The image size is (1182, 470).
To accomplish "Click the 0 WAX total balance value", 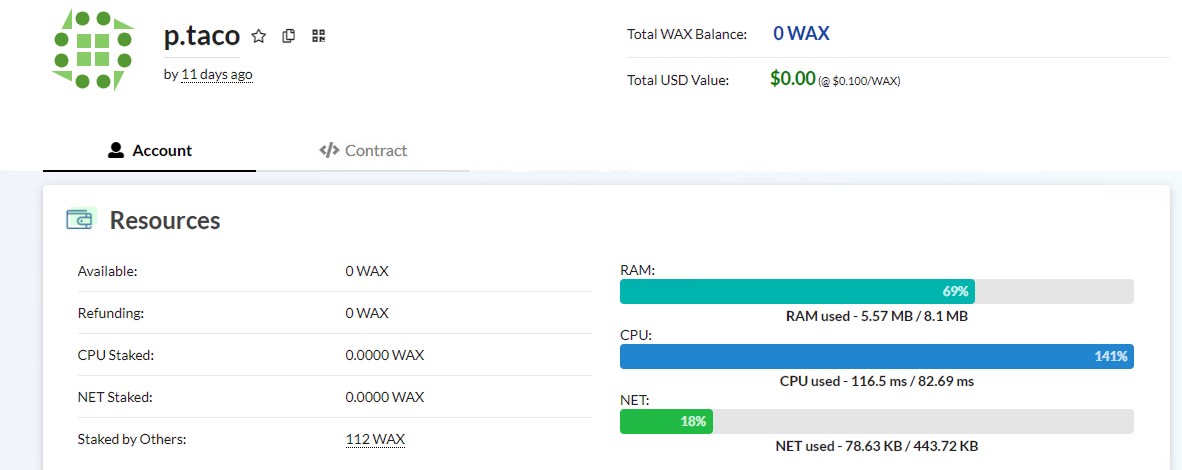I will coord(801,33).
